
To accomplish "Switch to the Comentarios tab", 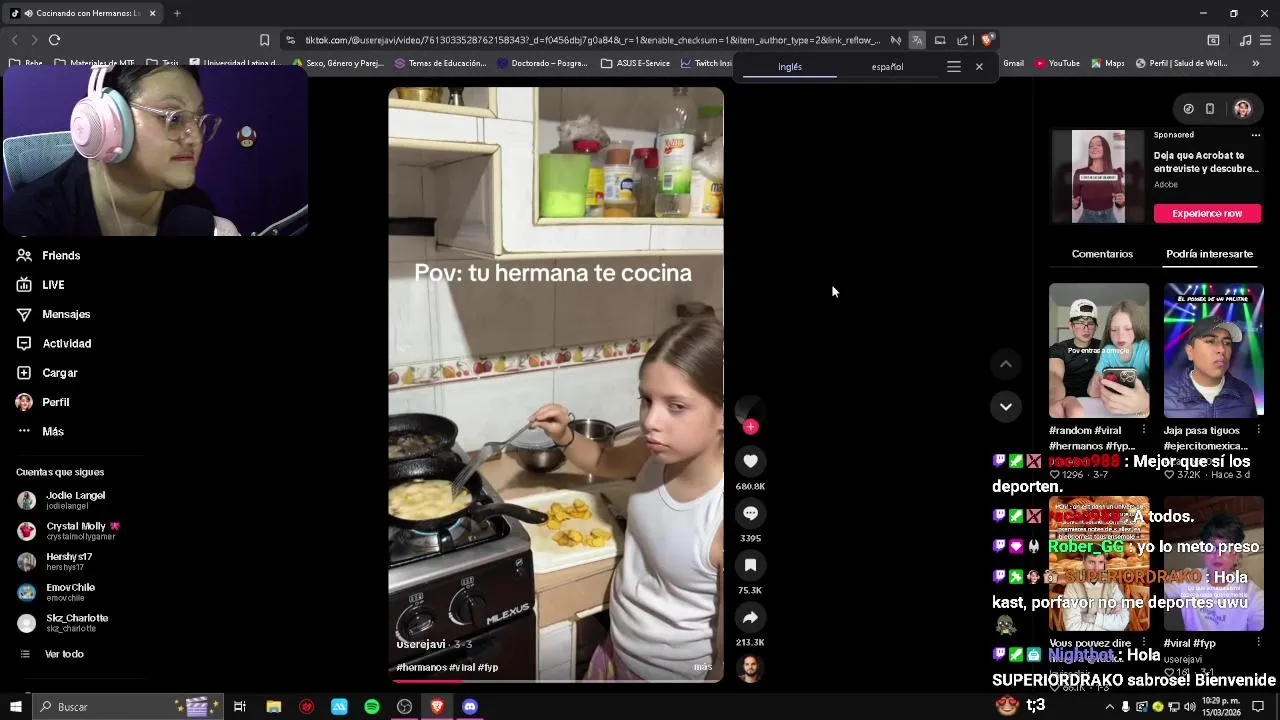I will (x=1102, y=254).
